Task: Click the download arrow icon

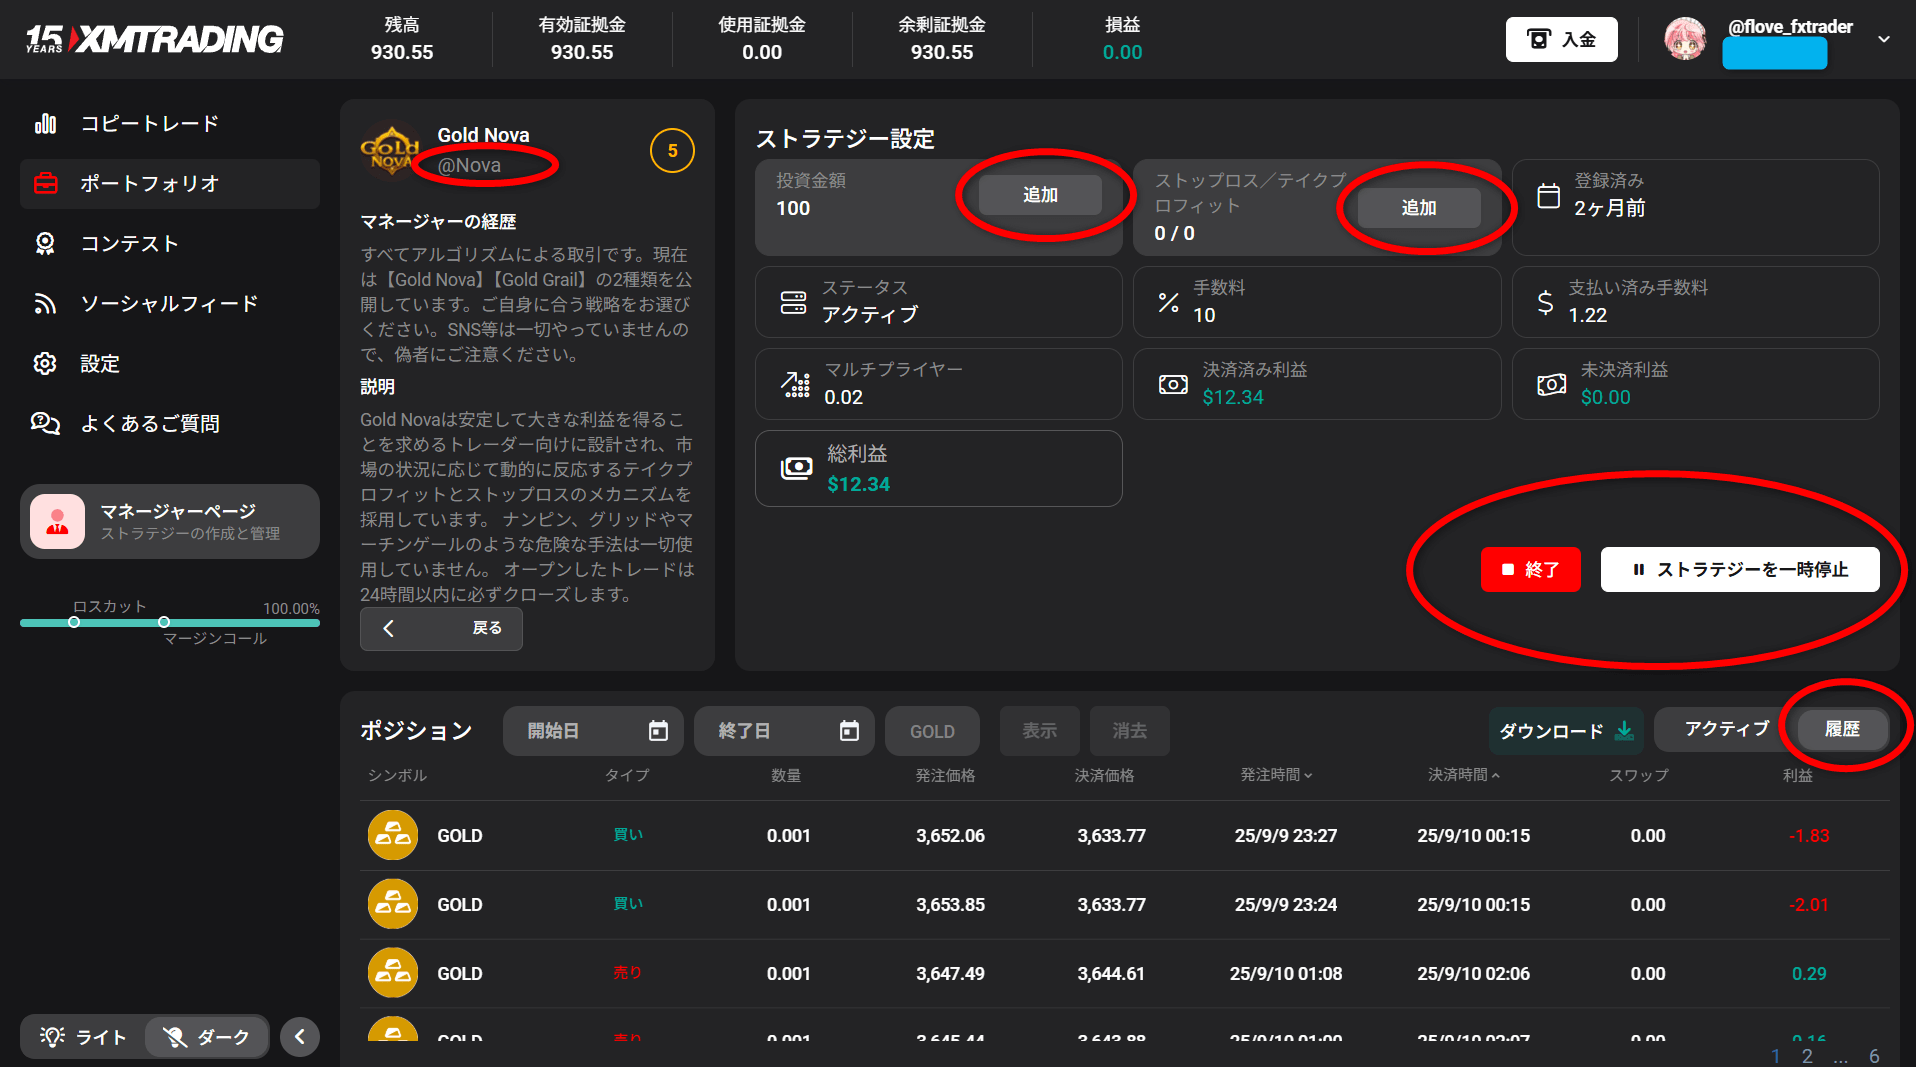Action: pos(1624,731)
